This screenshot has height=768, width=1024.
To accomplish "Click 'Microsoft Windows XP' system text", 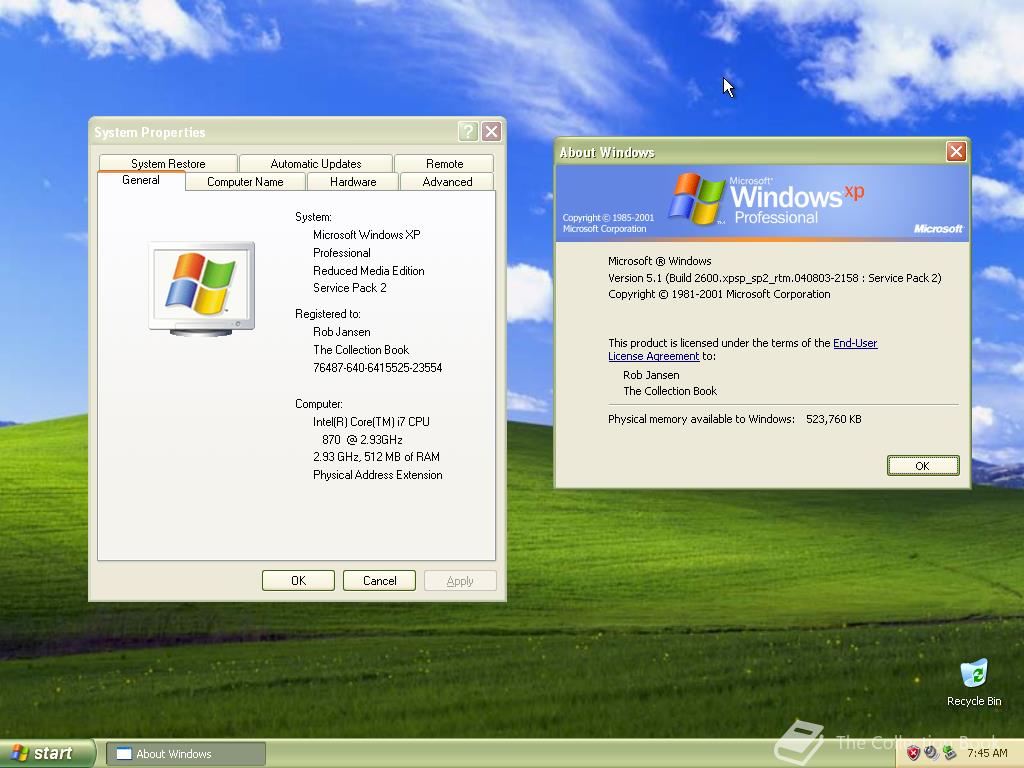I will pos(366,234).
